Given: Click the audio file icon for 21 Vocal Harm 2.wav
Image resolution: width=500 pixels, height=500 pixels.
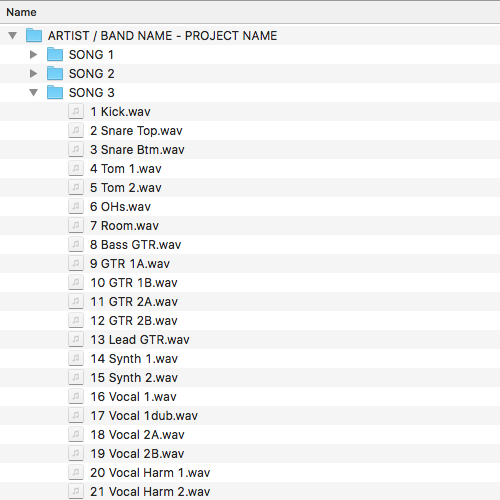Looking at the screenshot, I should point(76,491).
